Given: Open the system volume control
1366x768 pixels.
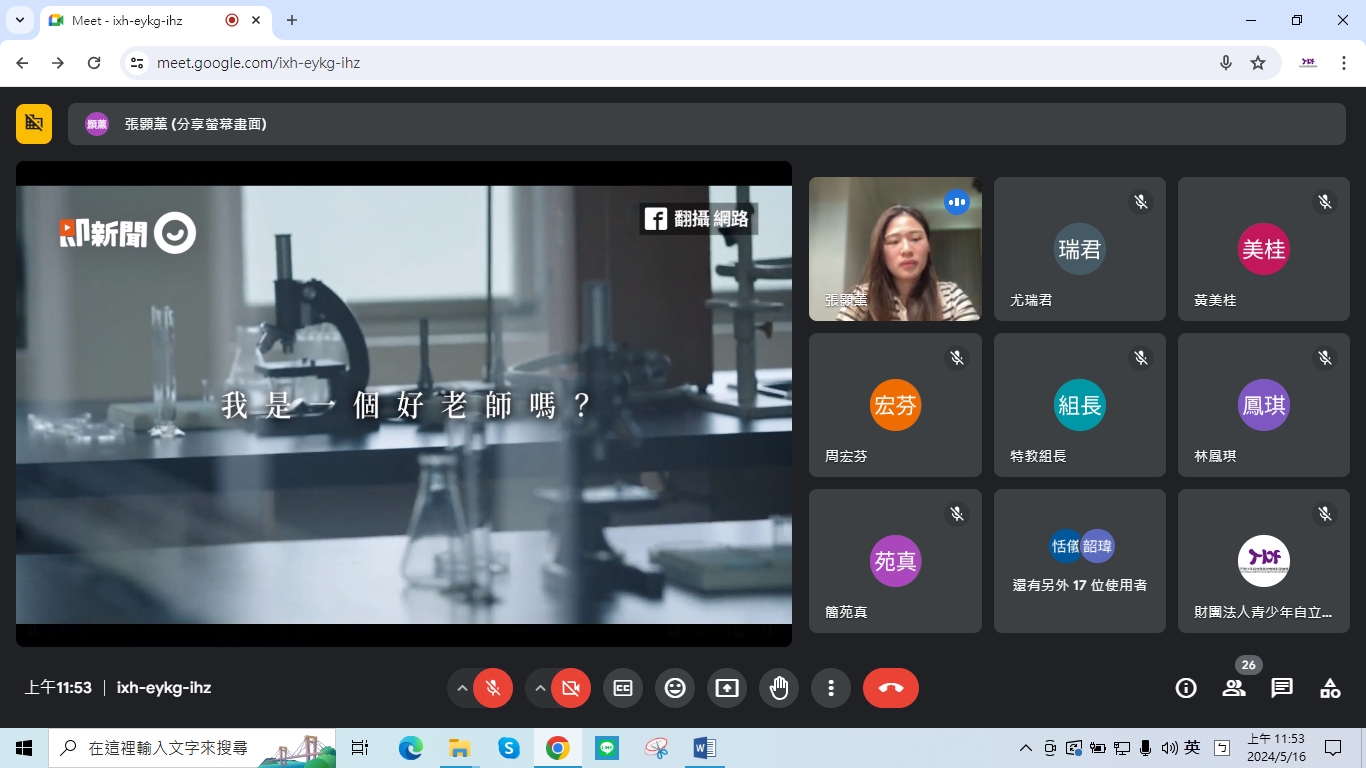Looking at the screenshot, I should click(x=1168, y=747).
